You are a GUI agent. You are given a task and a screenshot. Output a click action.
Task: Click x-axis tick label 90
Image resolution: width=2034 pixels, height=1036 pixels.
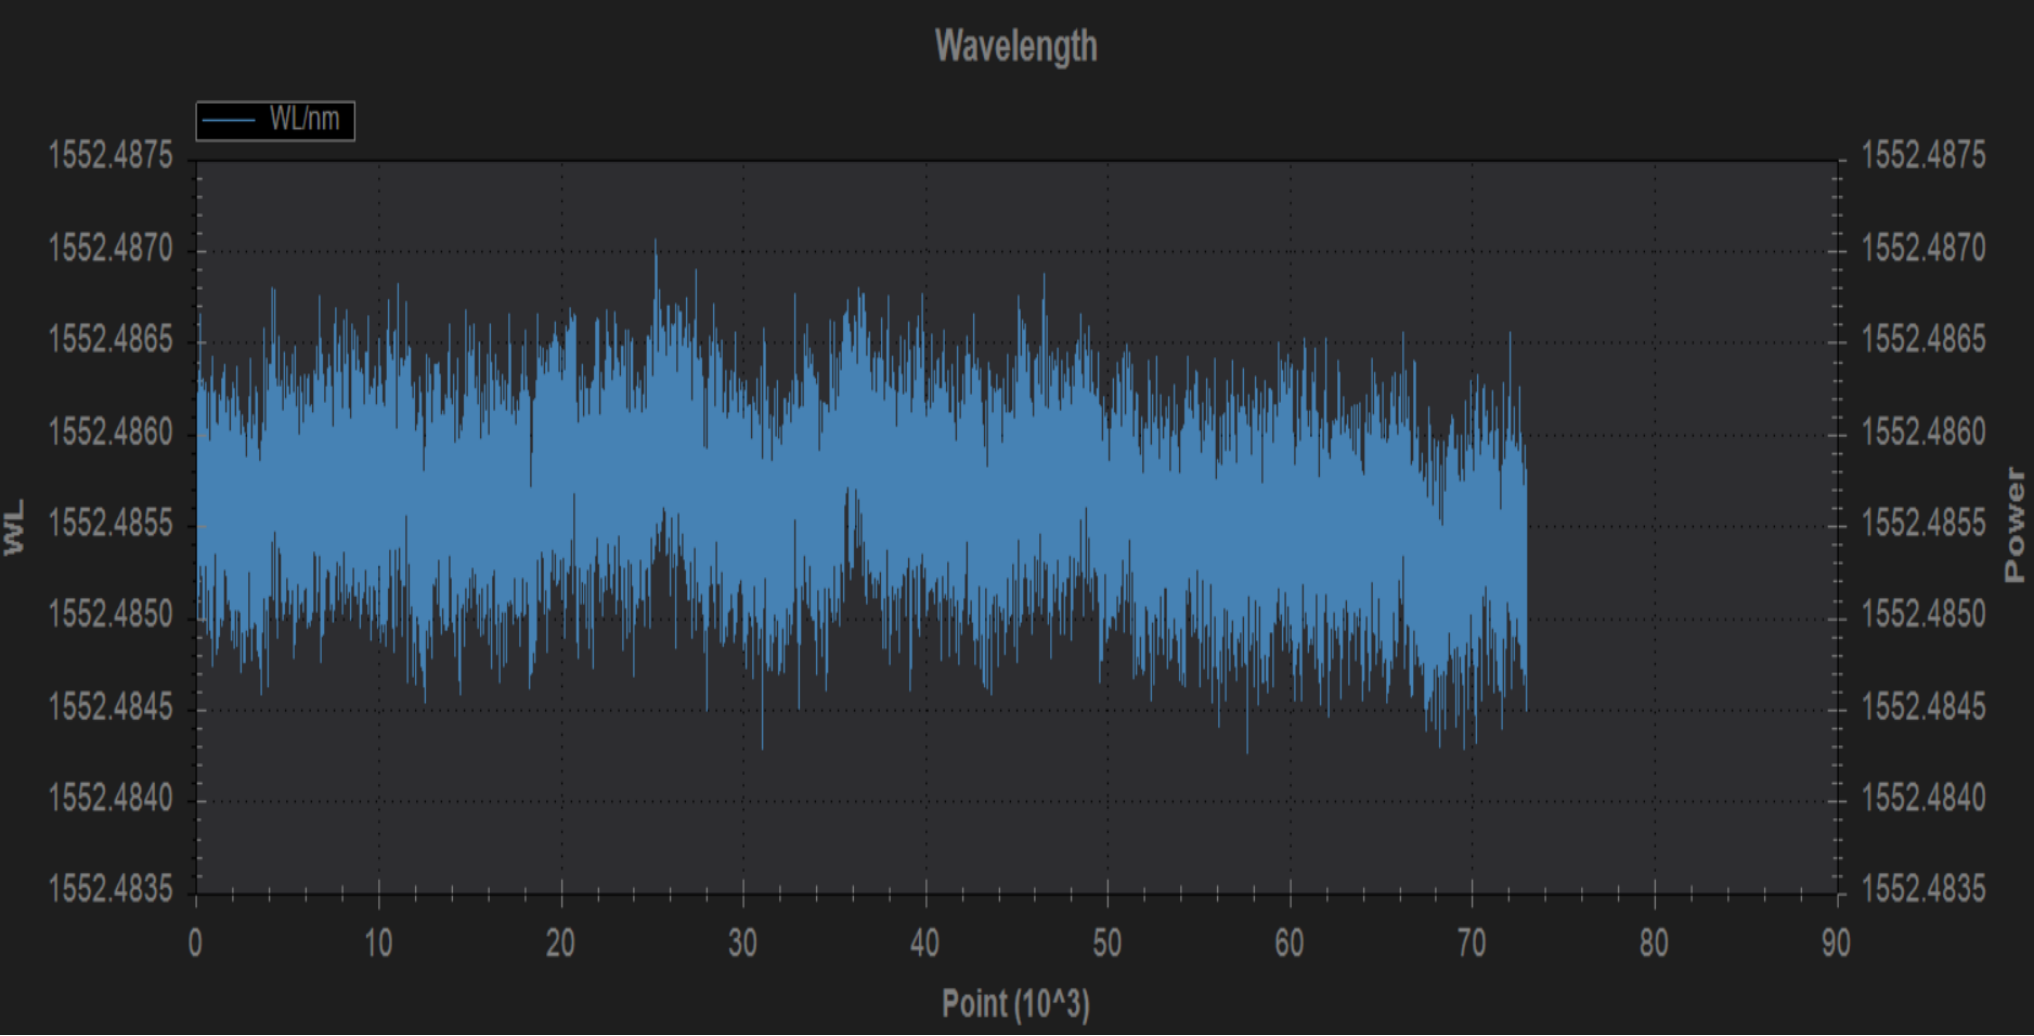click(x=1835, y=943)
